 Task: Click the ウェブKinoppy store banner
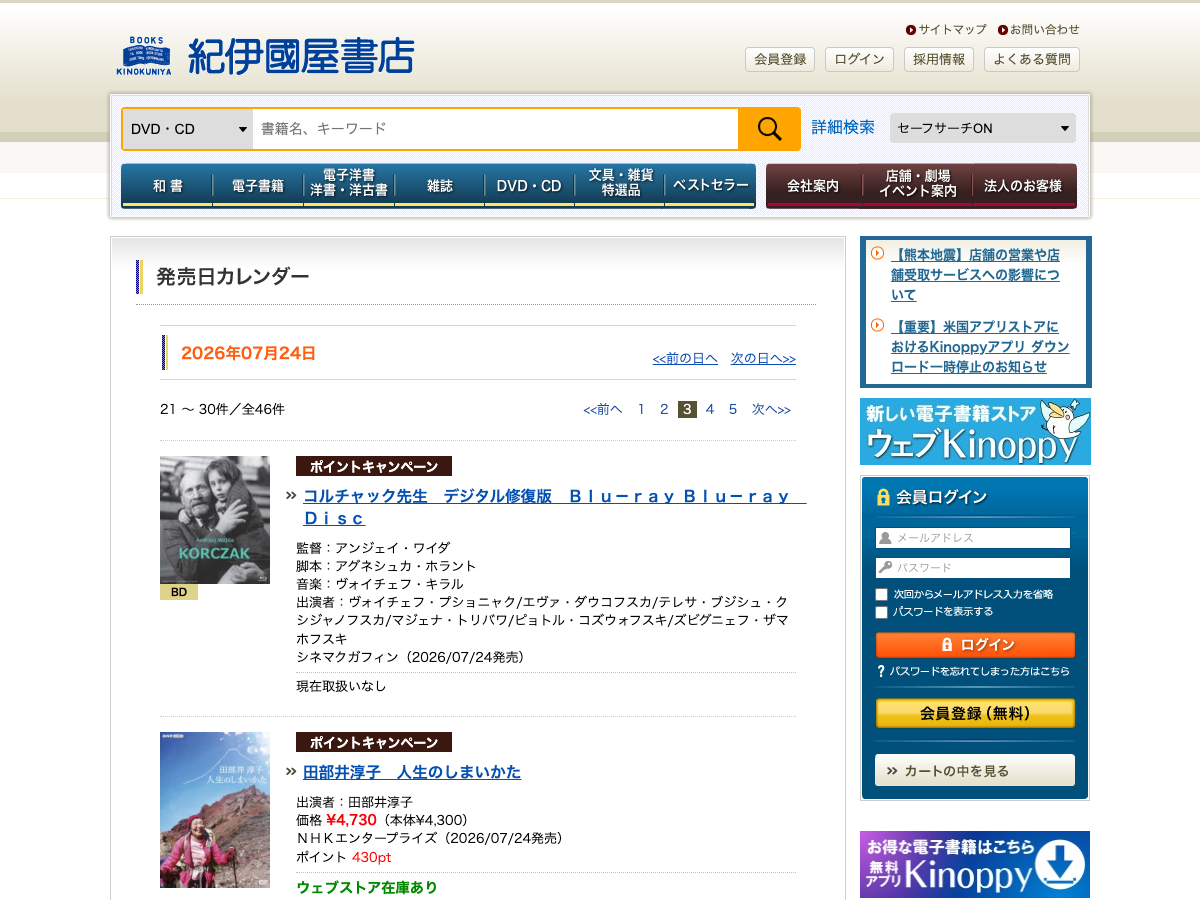point(975,431)
